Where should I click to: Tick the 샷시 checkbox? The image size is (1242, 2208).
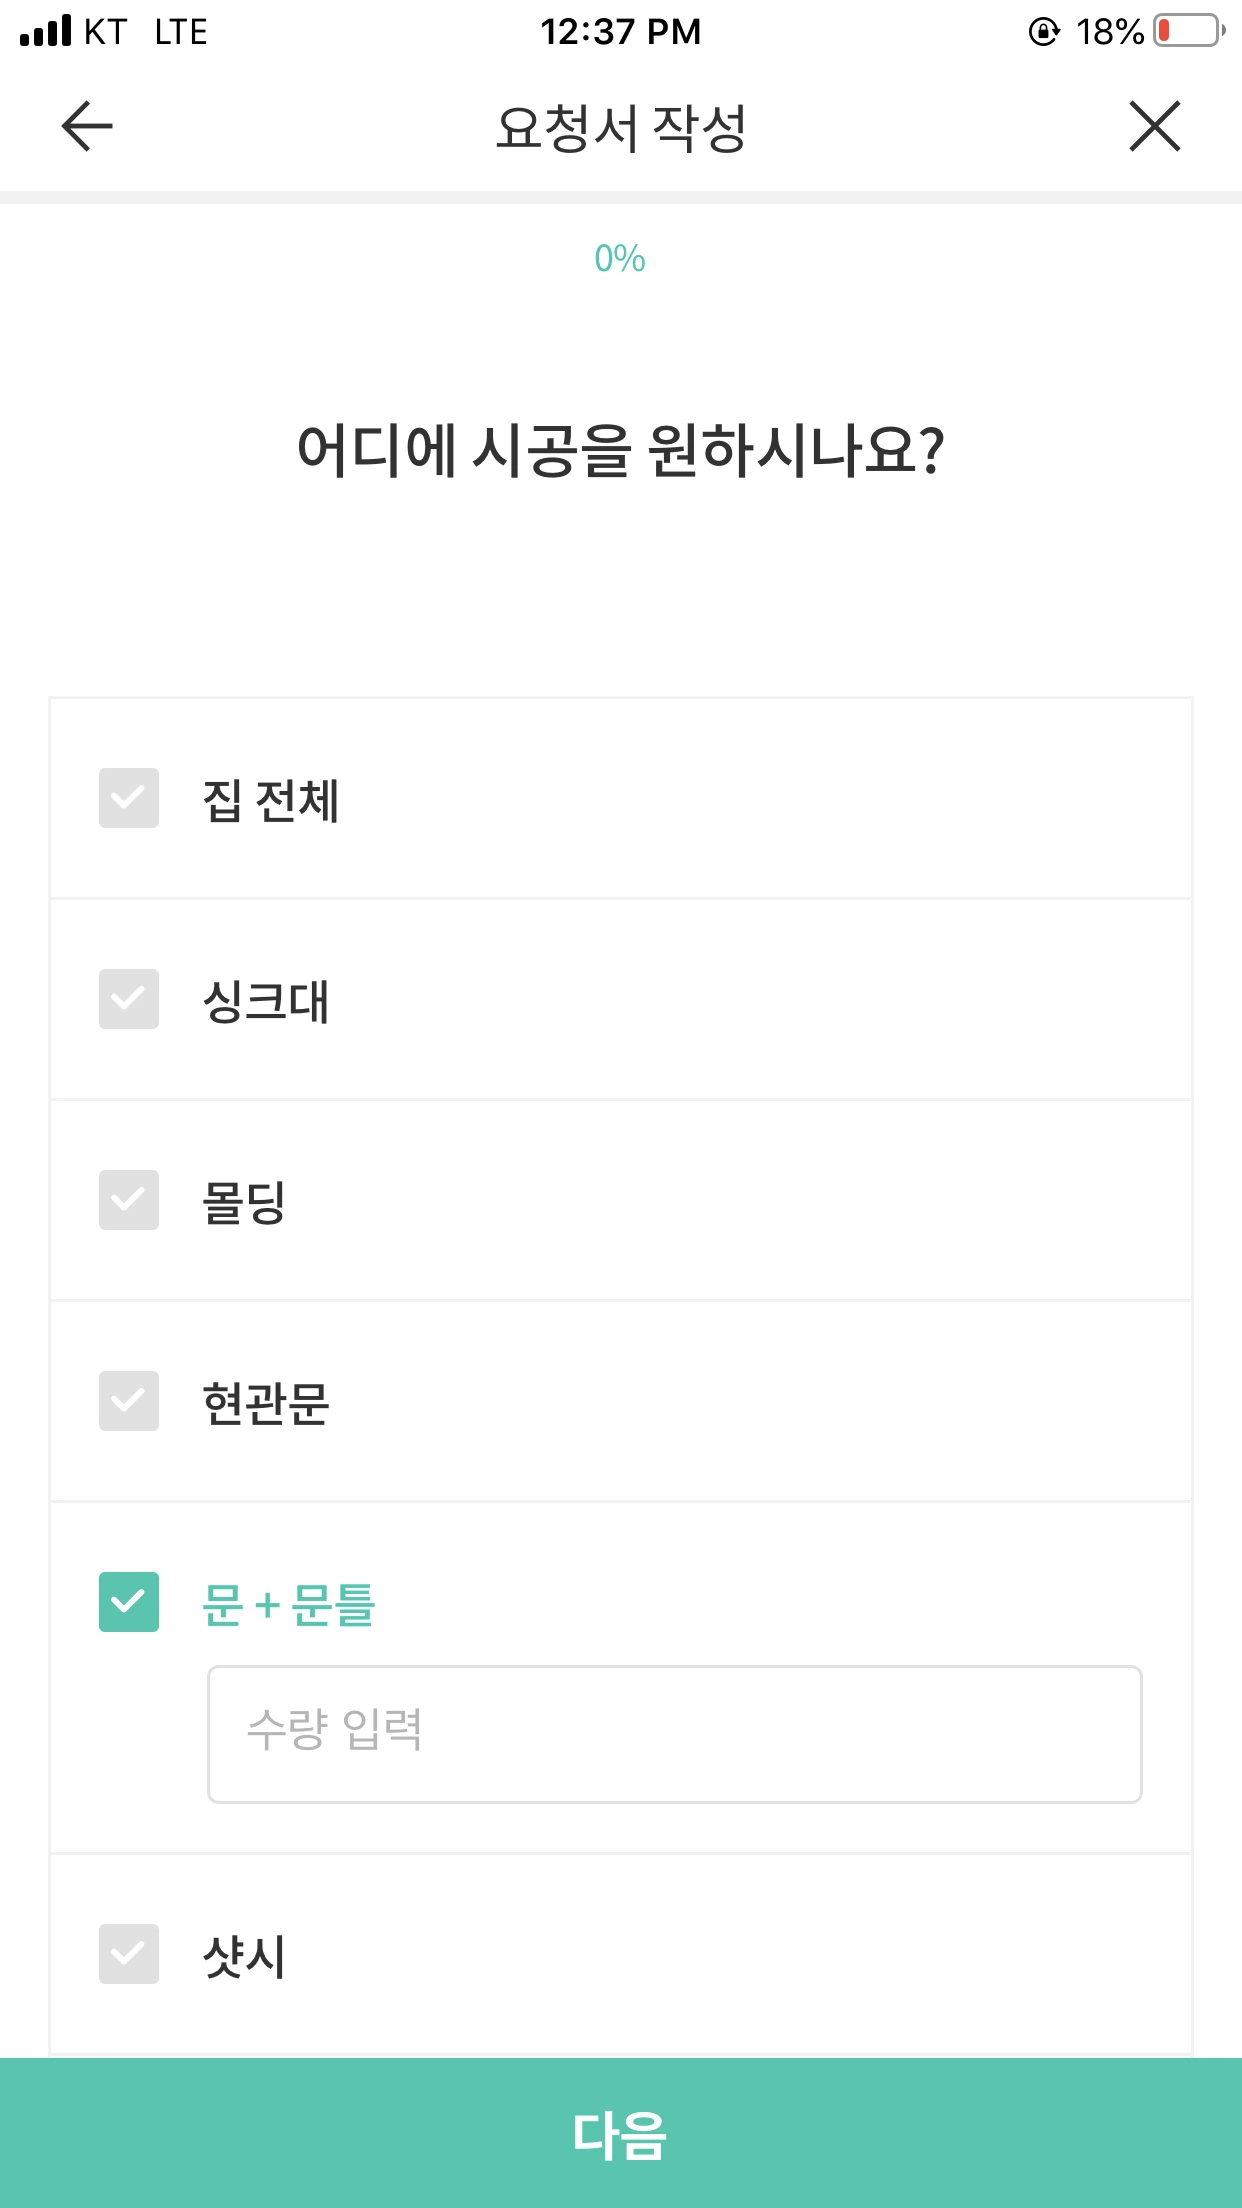click(129, 1954)
